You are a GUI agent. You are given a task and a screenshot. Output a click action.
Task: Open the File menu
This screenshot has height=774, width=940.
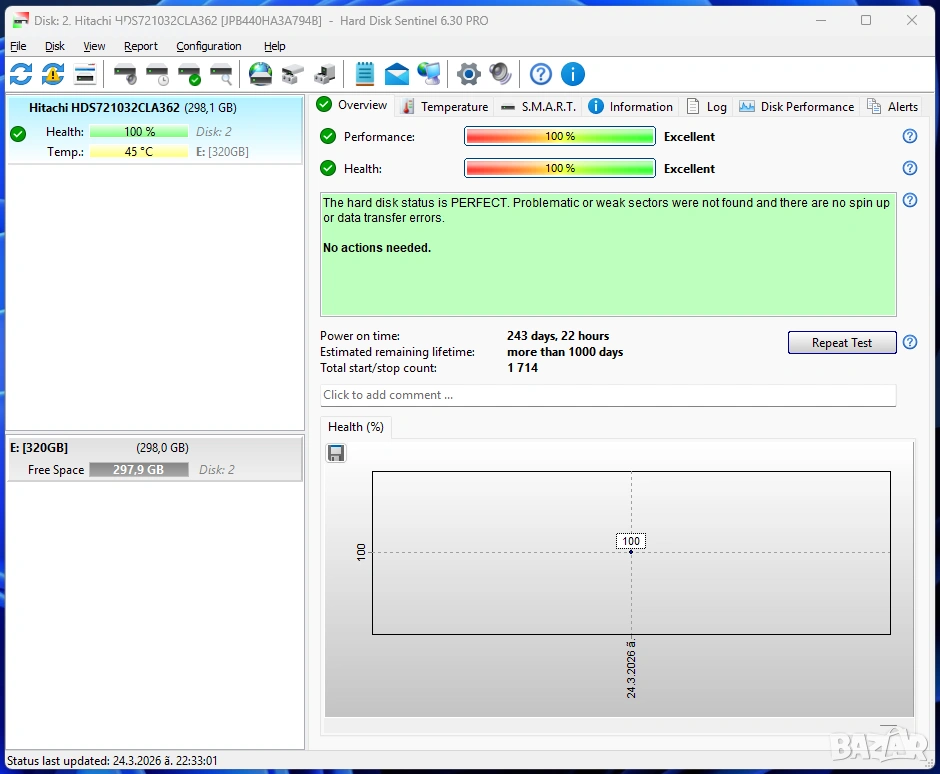pyautogui.click(x=18, y=46)
